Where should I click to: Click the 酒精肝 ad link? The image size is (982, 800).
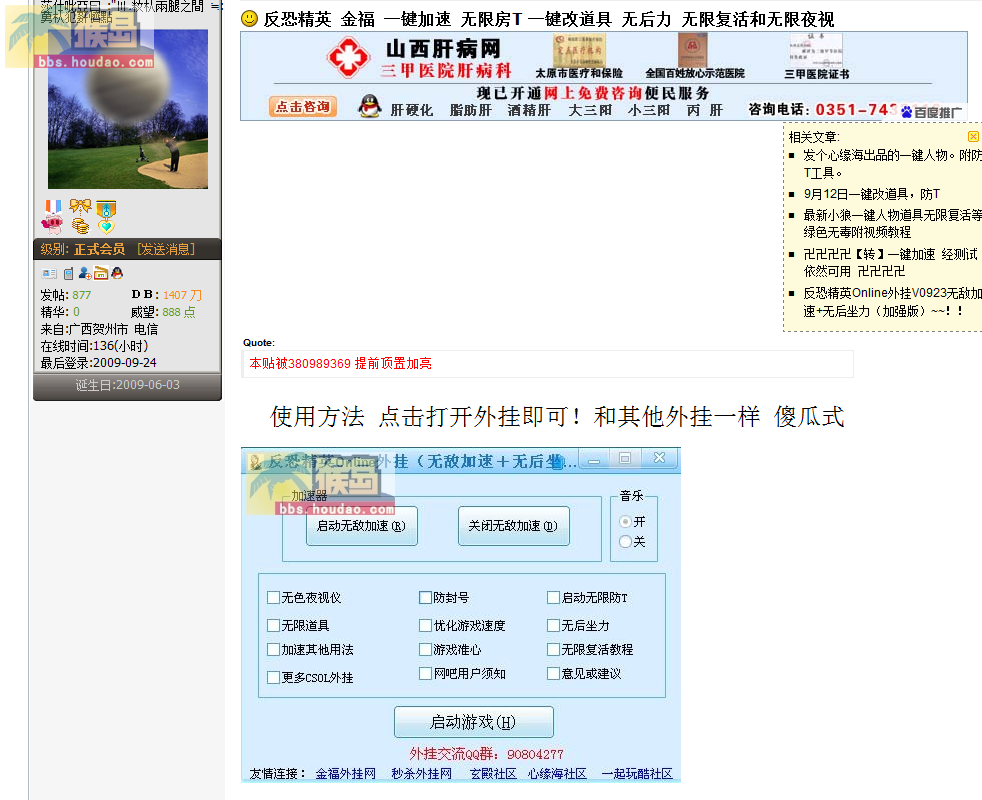[x=529, y=110]
